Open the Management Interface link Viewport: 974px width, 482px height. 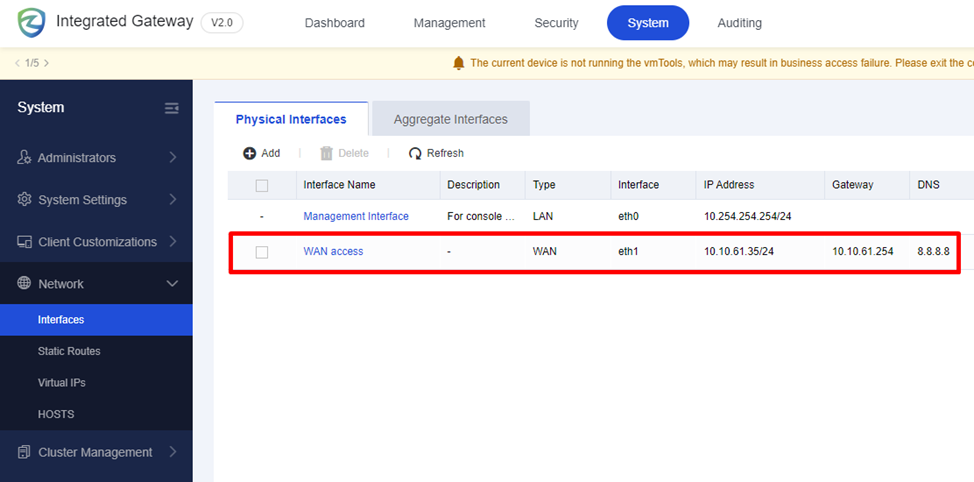tap(356, 216)
